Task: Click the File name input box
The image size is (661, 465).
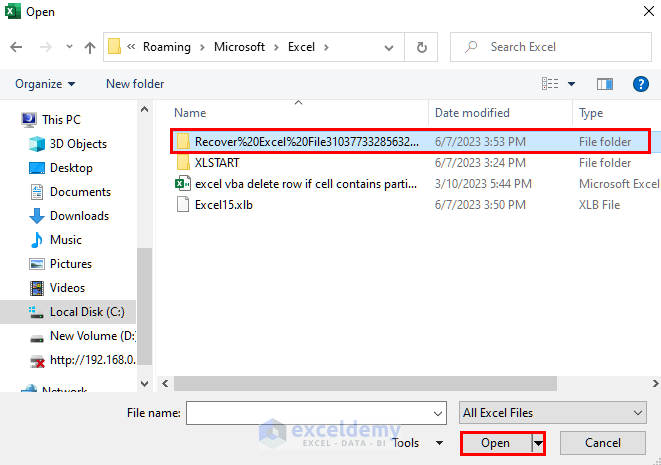Action: click(316, 413)
